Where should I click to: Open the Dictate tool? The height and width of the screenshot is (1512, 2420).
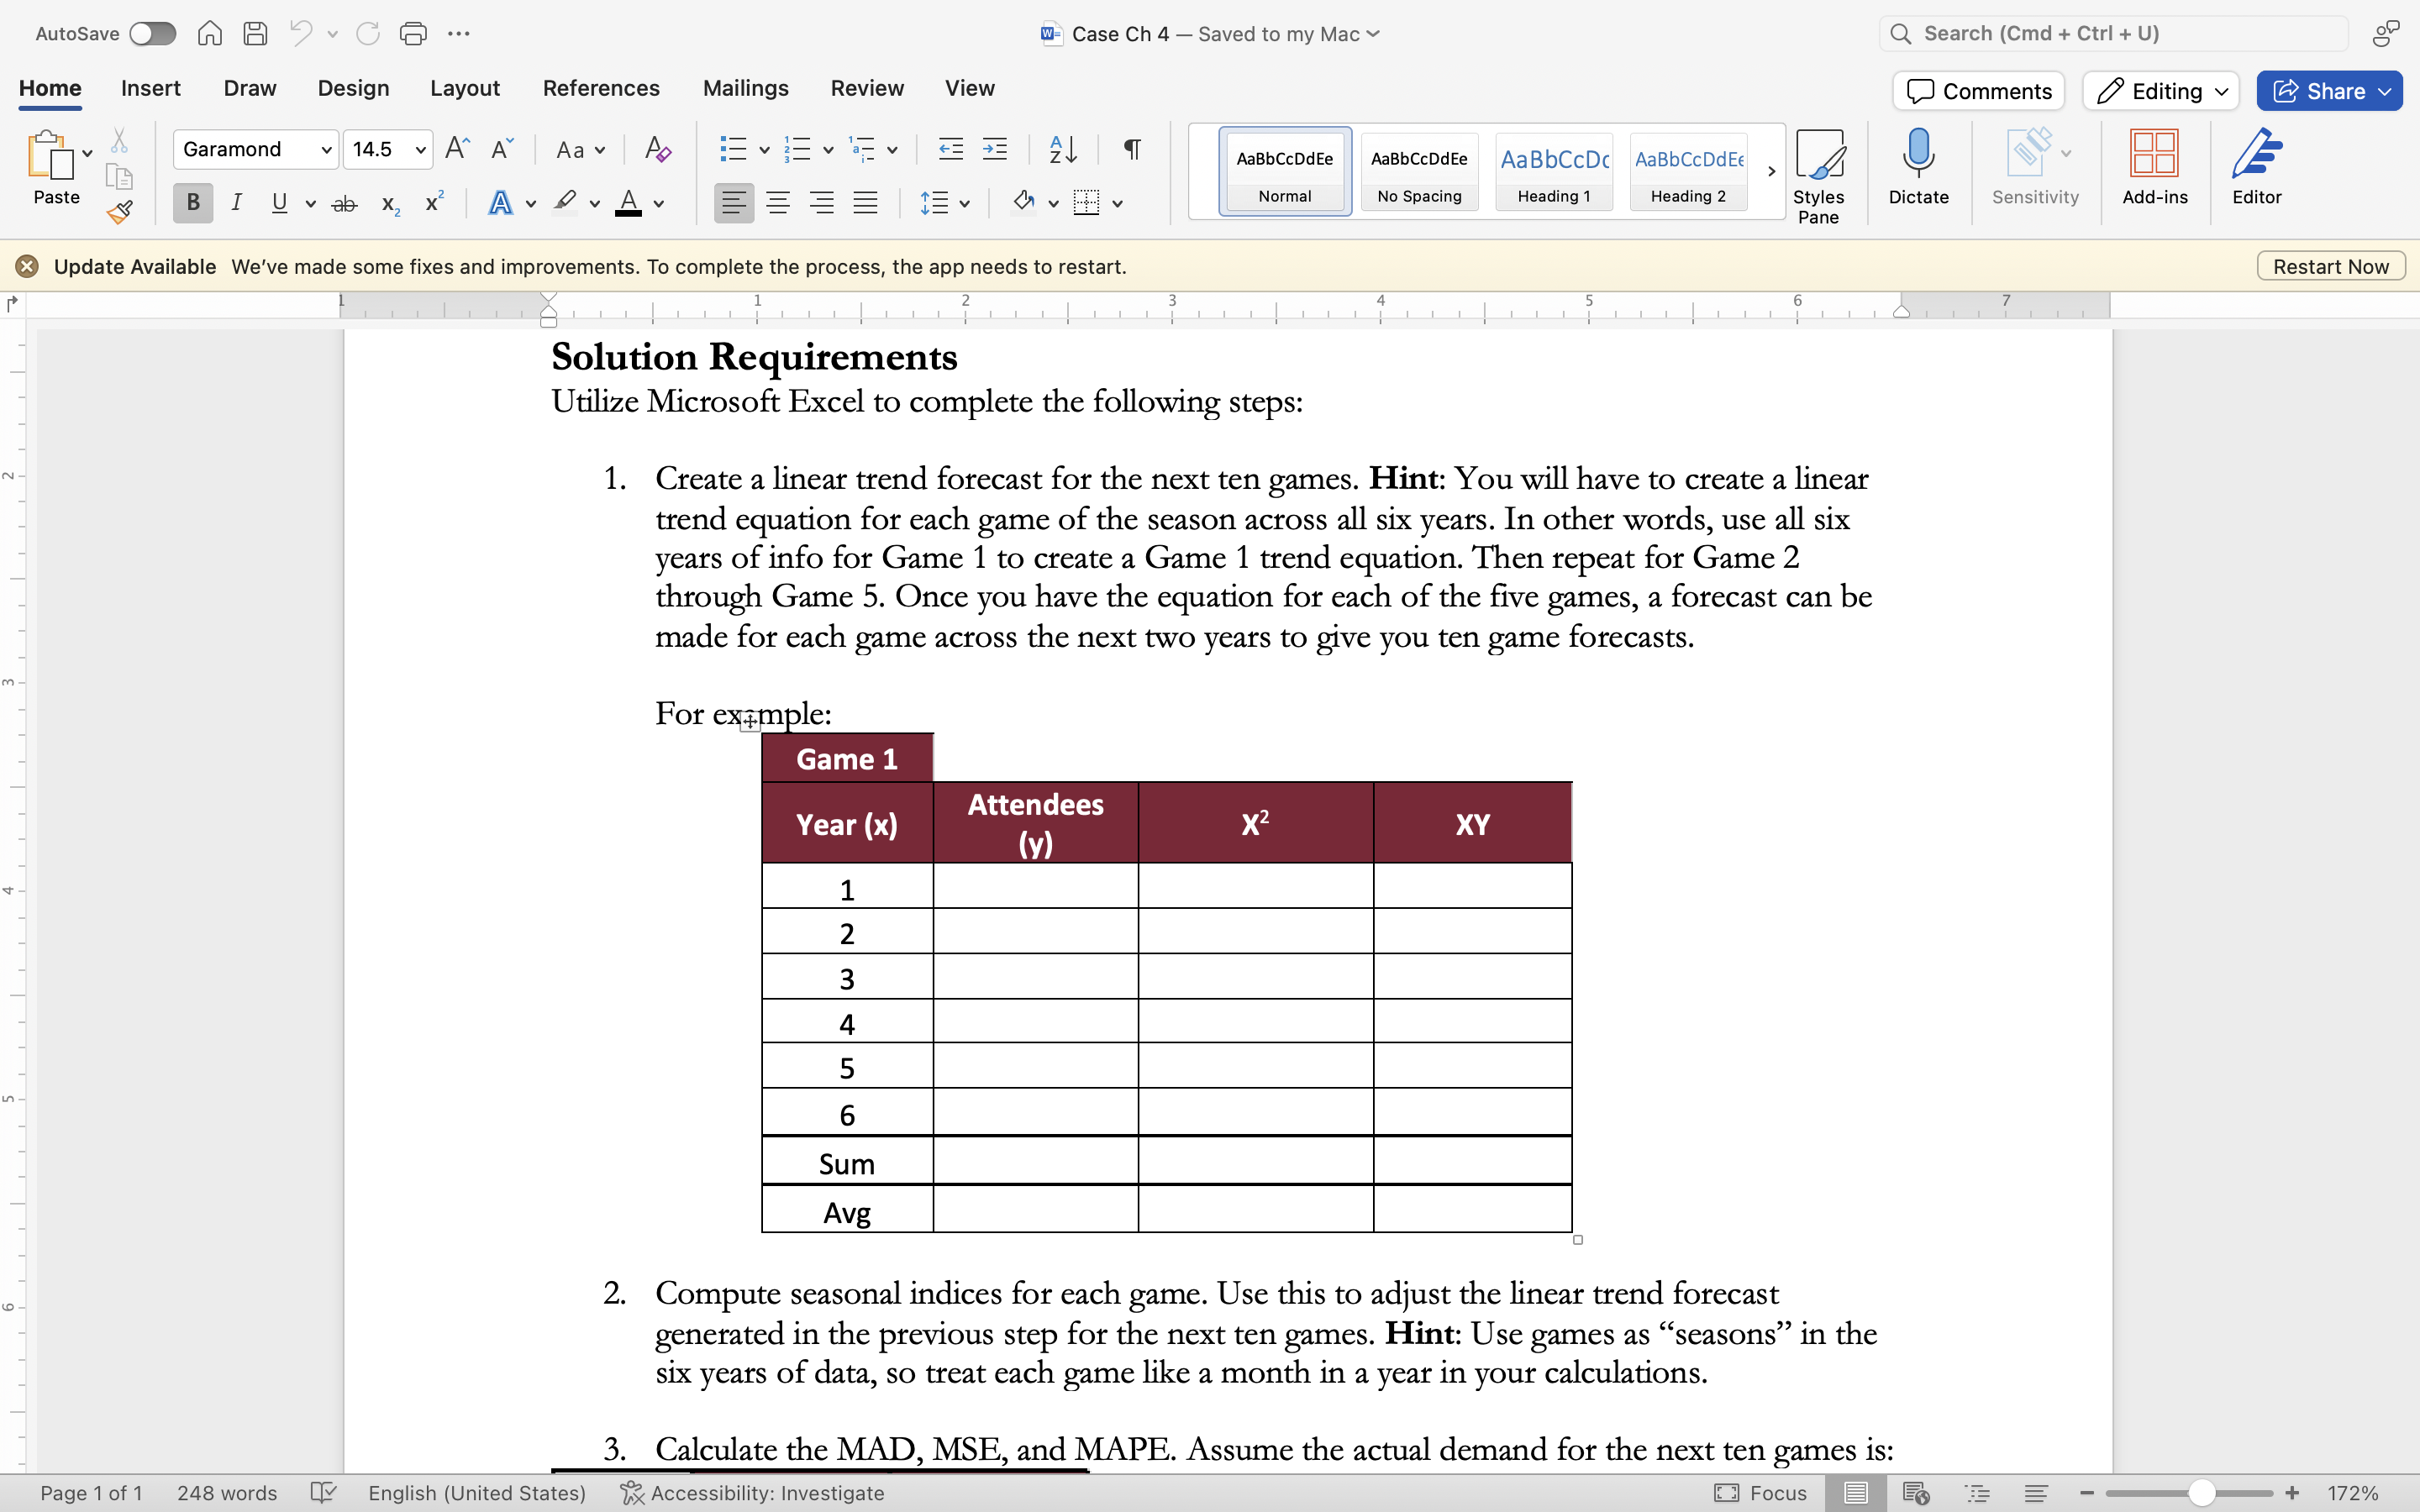pyautogui.click(x=1917, y=170)
